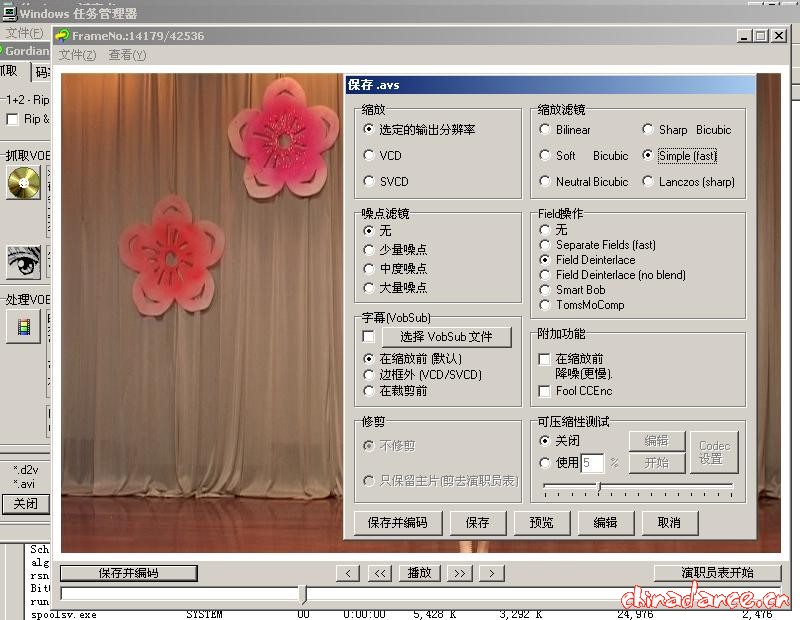This screenshot has height=620, width=800.
Task: Click the FrameNo window title icon
Action: (62, 36)
